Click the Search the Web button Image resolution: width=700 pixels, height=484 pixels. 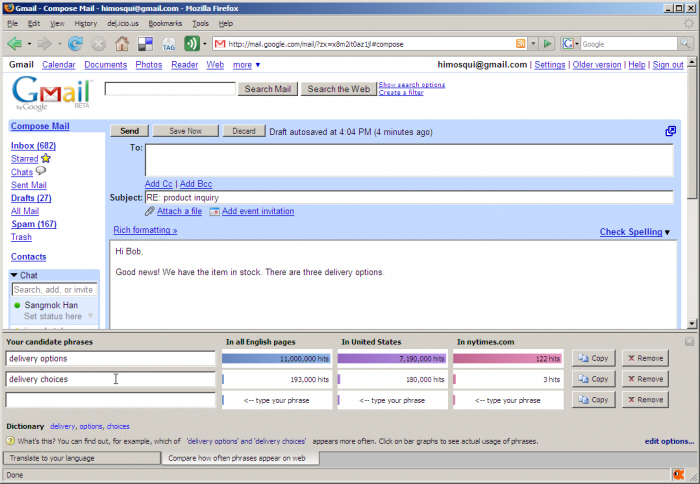[x=339, y=89]
